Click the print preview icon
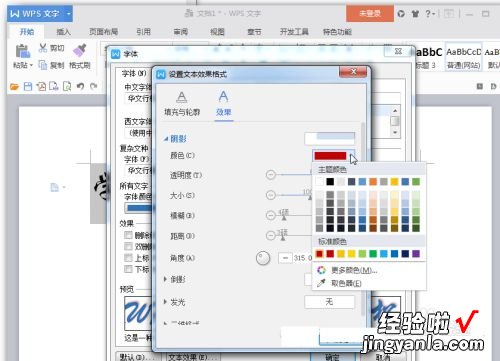The height and width of the screenshot is (361, 500). pyautogui.click(x=67, y=86)
